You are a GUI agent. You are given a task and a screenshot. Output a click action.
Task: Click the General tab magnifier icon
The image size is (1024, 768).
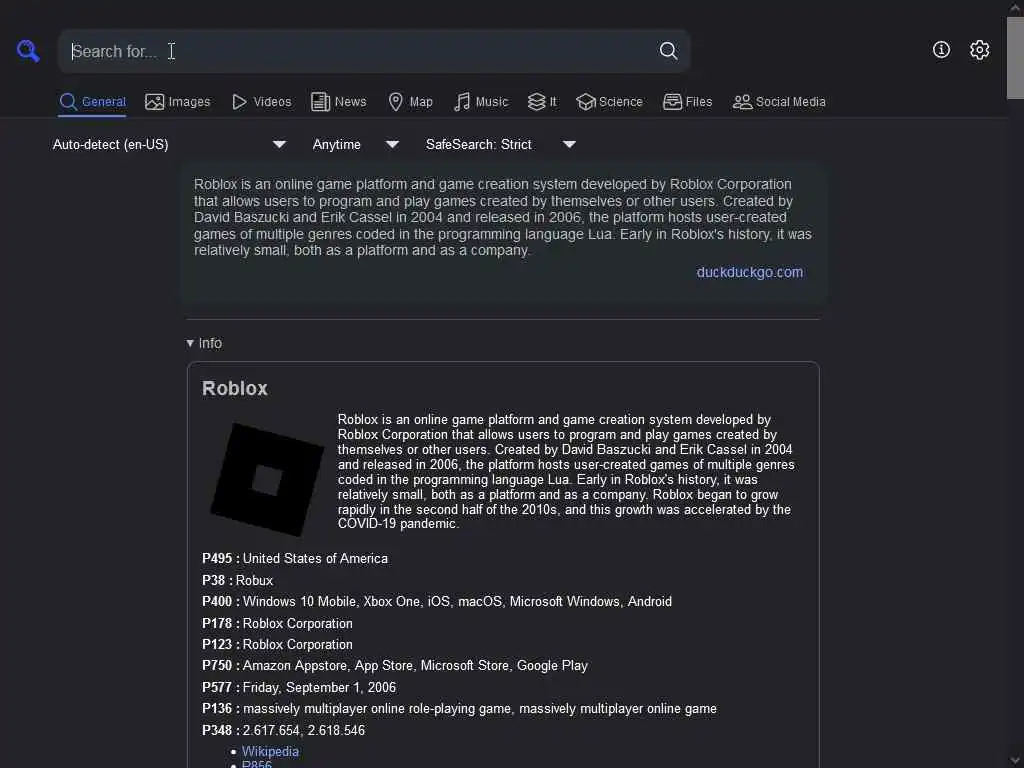click(x=68, y=102)
